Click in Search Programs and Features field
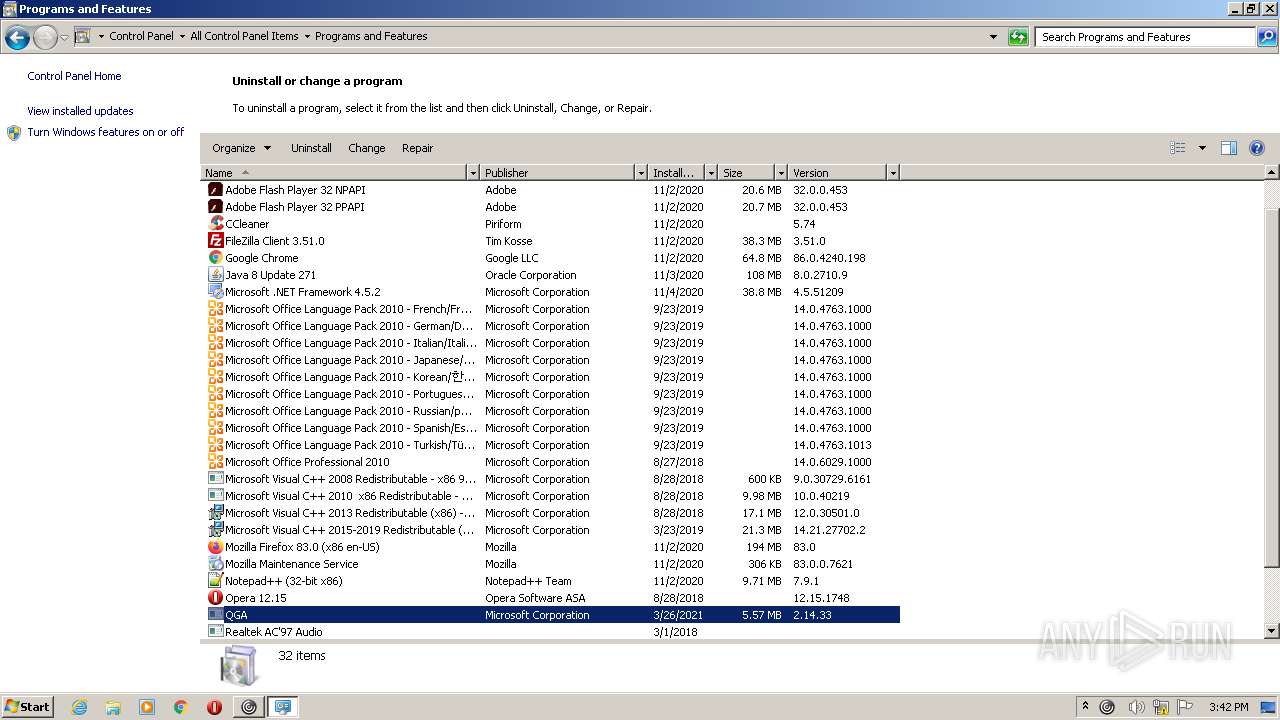Viewport: 1280px width, 720px height. [x=1145, y=37]
